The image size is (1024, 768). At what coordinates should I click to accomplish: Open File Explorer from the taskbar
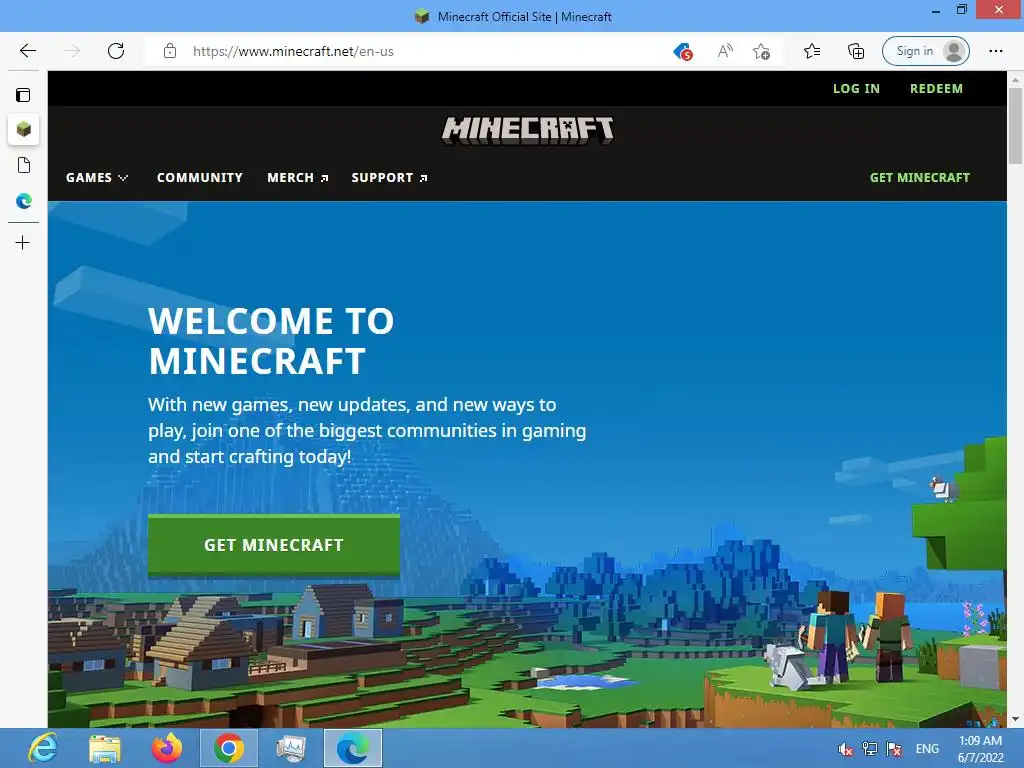click(104, 748)
